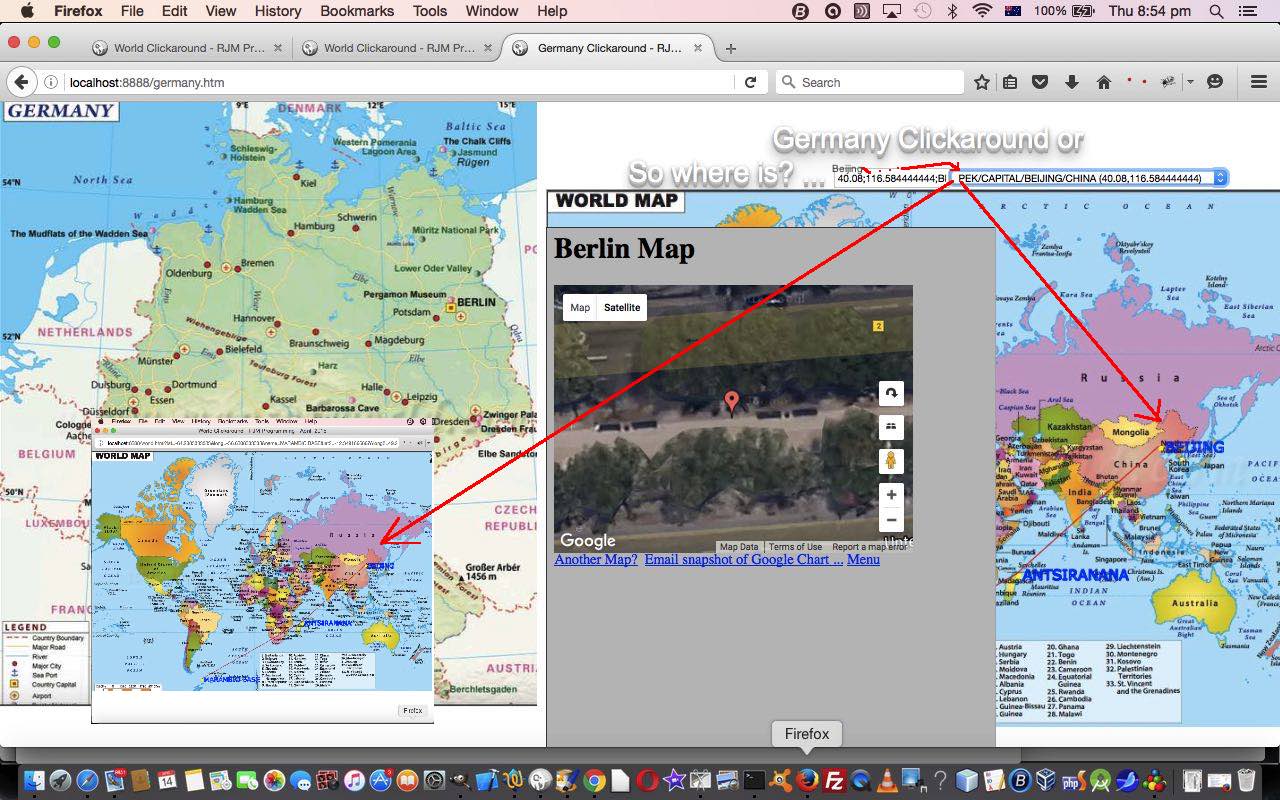
Task: Open Notification Center icon
Action: (x=1247, y=11)
